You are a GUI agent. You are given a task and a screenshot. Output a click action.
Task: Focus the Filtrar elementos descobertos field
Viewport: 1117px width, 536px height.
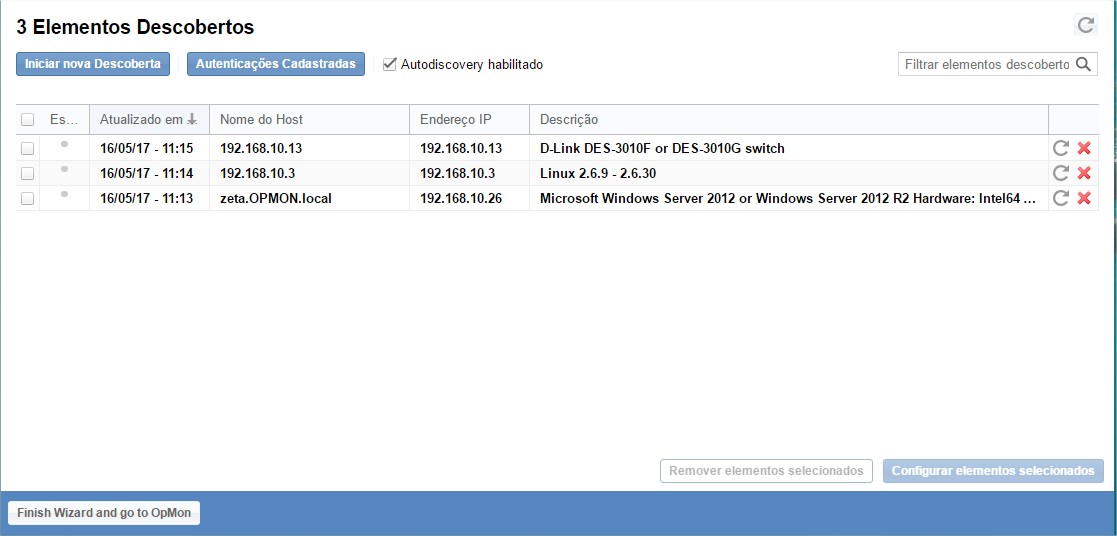click(985, 64)
